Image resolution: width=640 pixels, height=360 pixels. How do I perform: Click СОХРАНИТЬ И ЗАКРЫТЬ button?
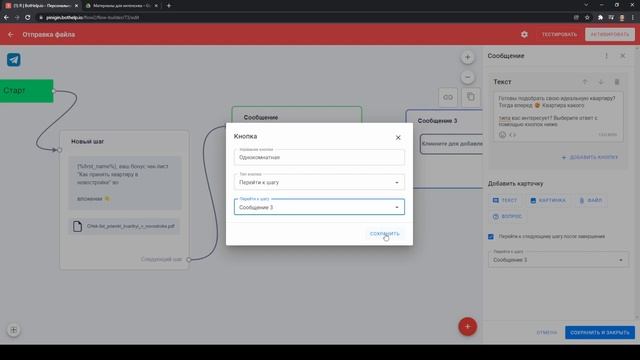coord(600,333)
